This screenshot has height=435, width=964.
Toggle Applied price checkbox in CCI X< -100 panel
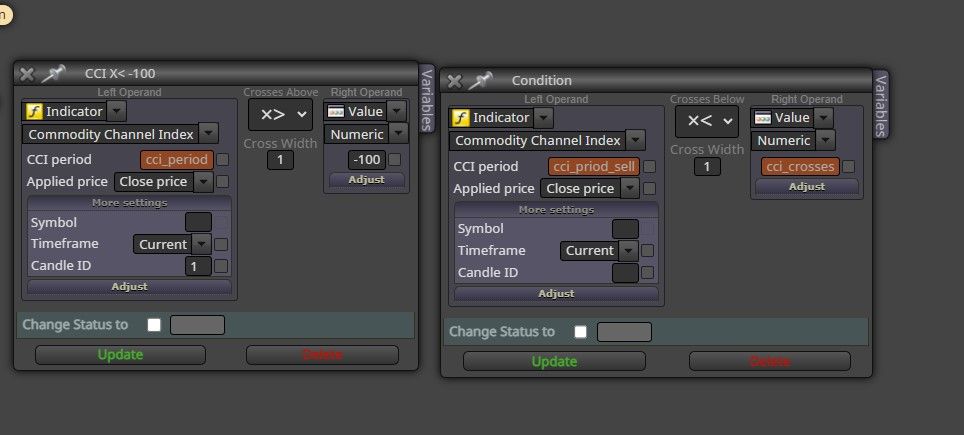pos(223,181)
